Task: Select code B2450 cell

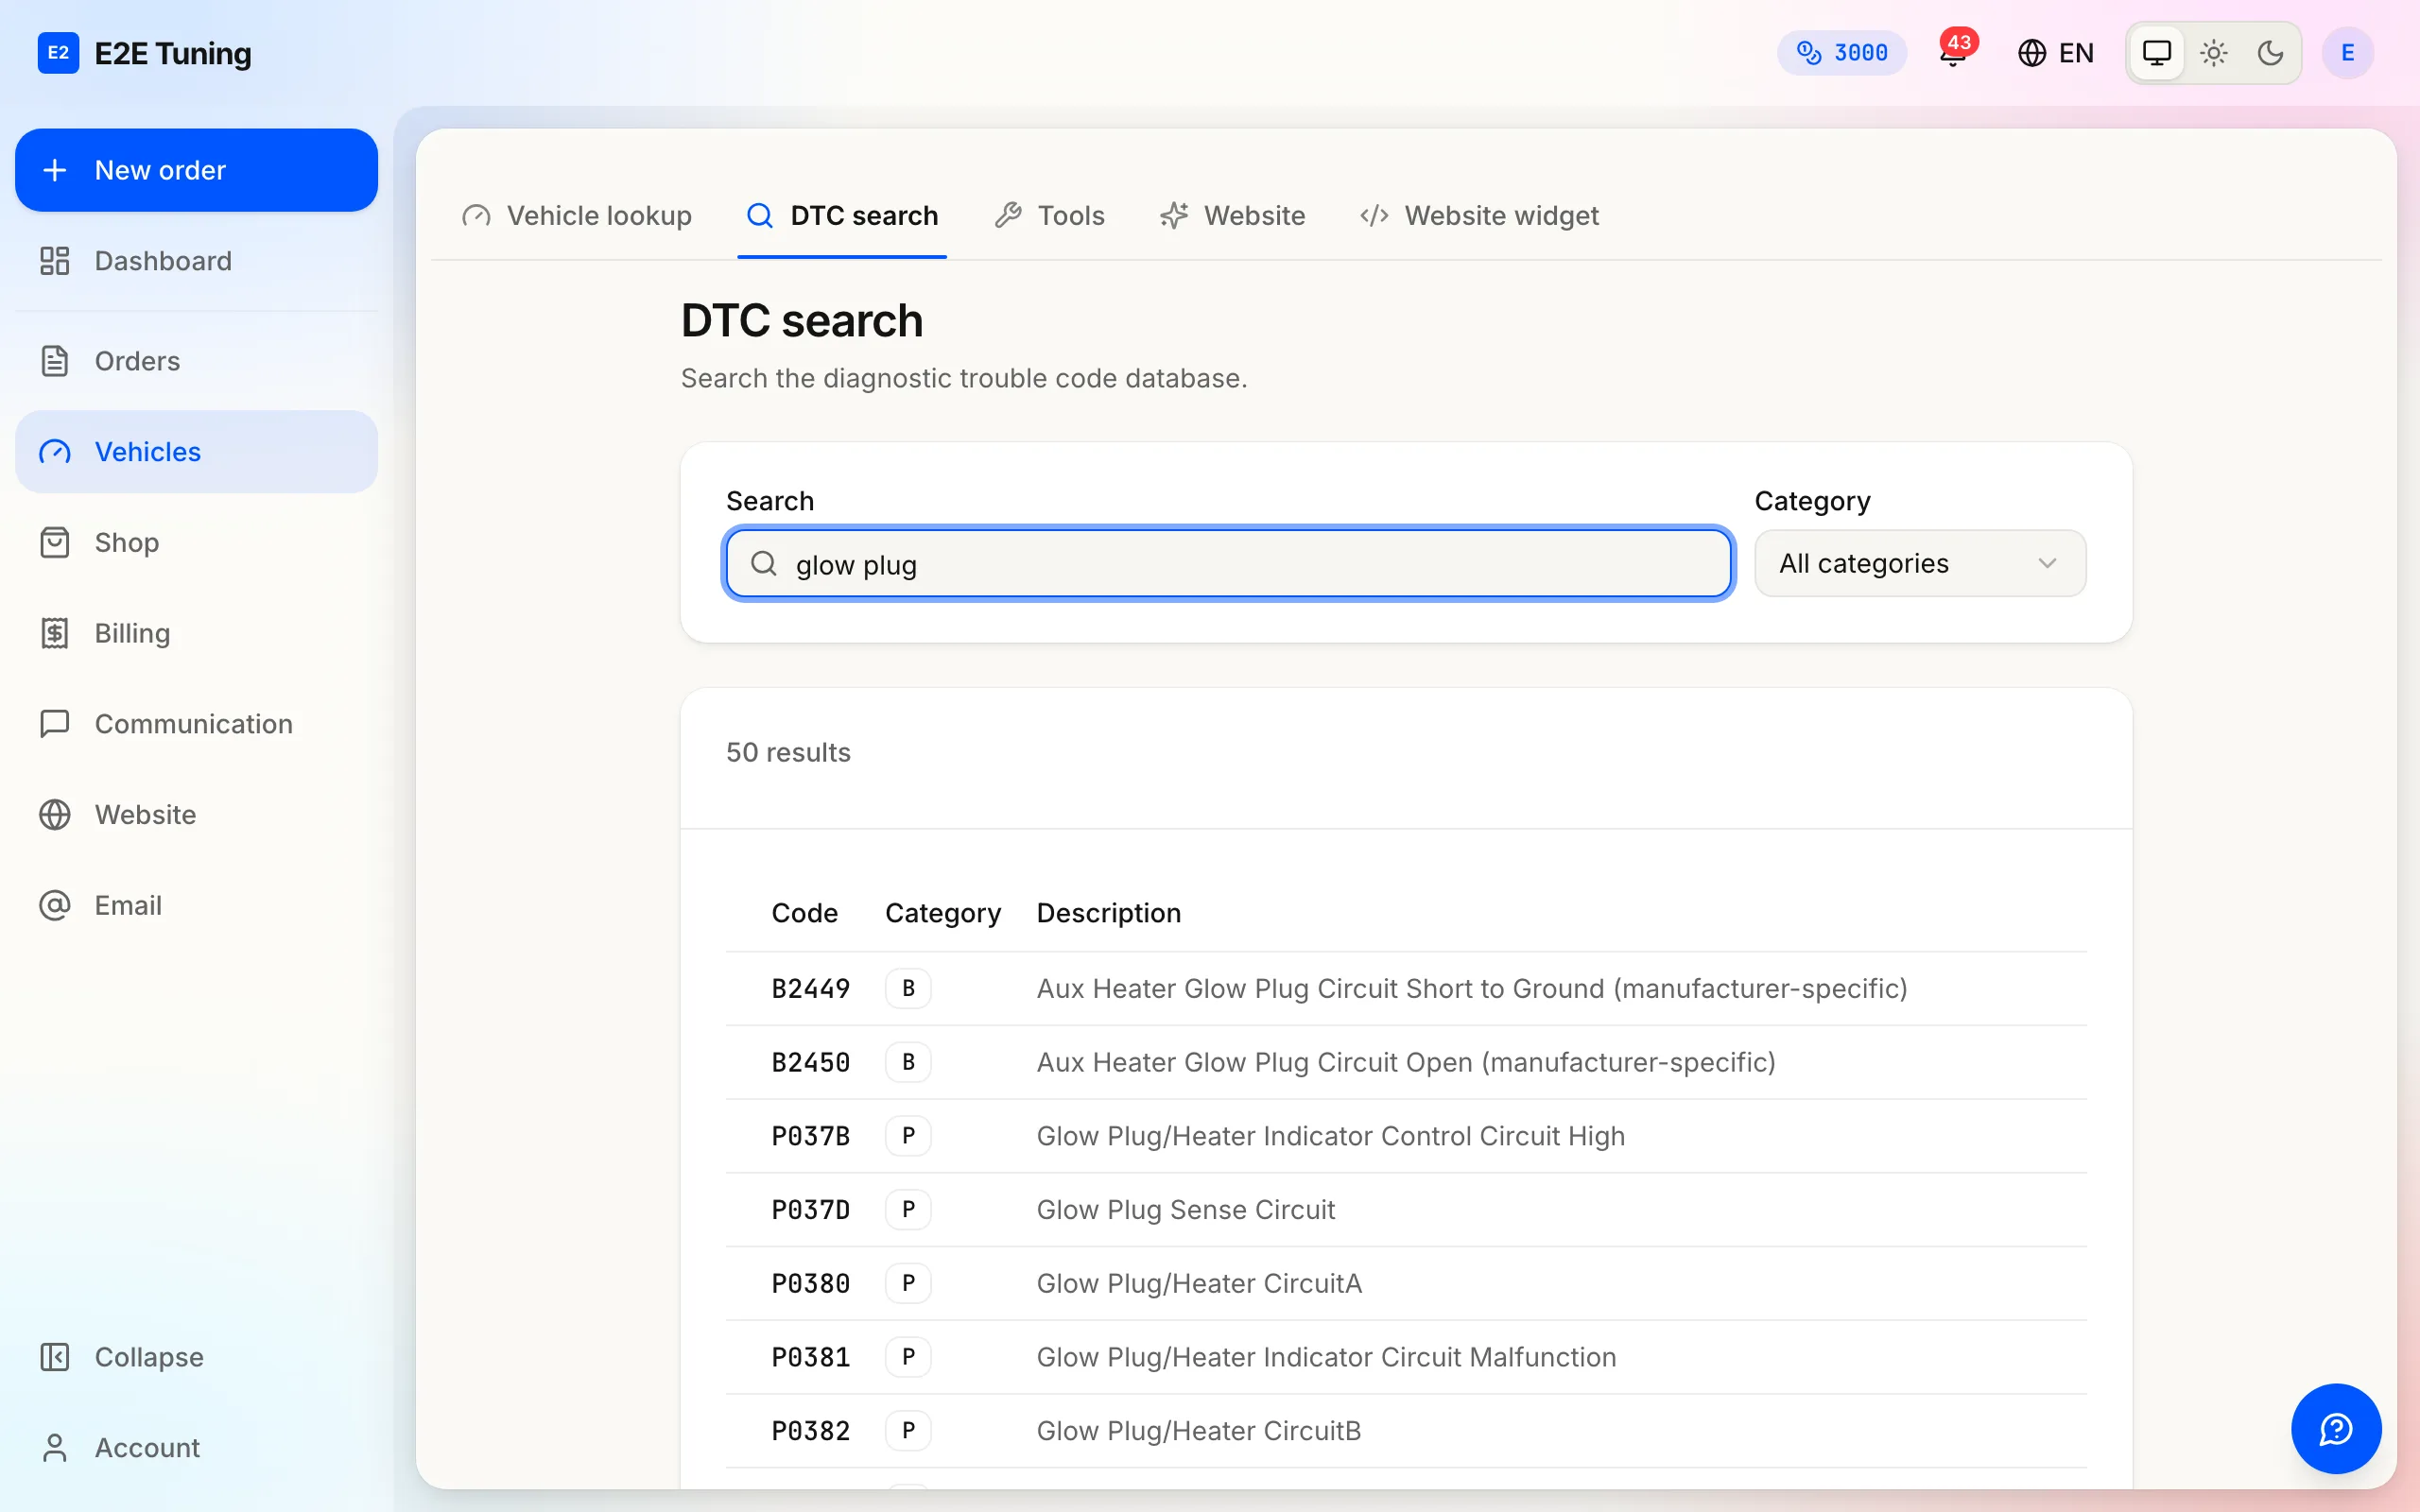Action: point(810,1062)
